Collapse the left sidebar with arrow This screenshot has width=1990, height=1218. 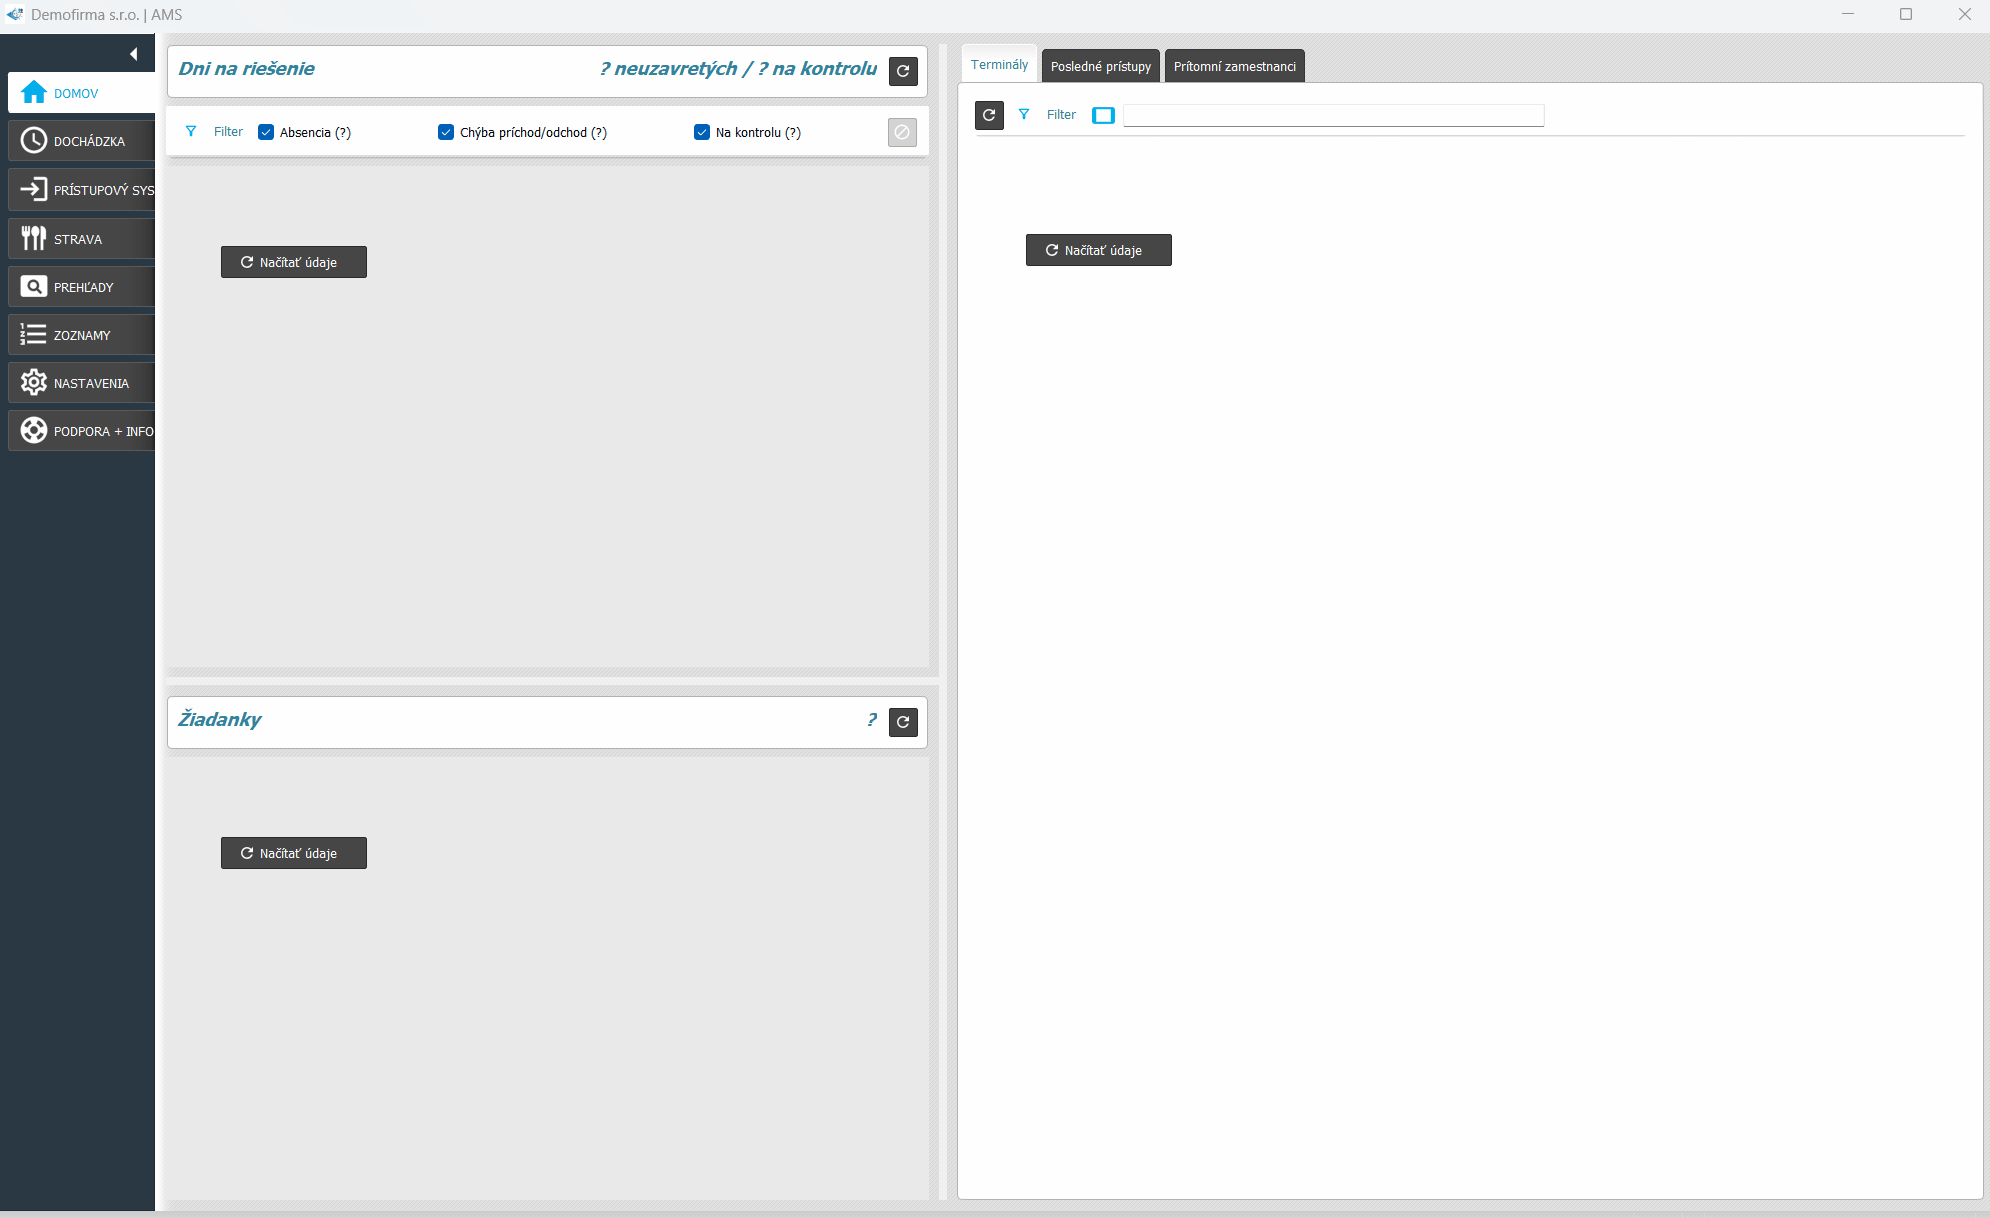pos(134,54)
